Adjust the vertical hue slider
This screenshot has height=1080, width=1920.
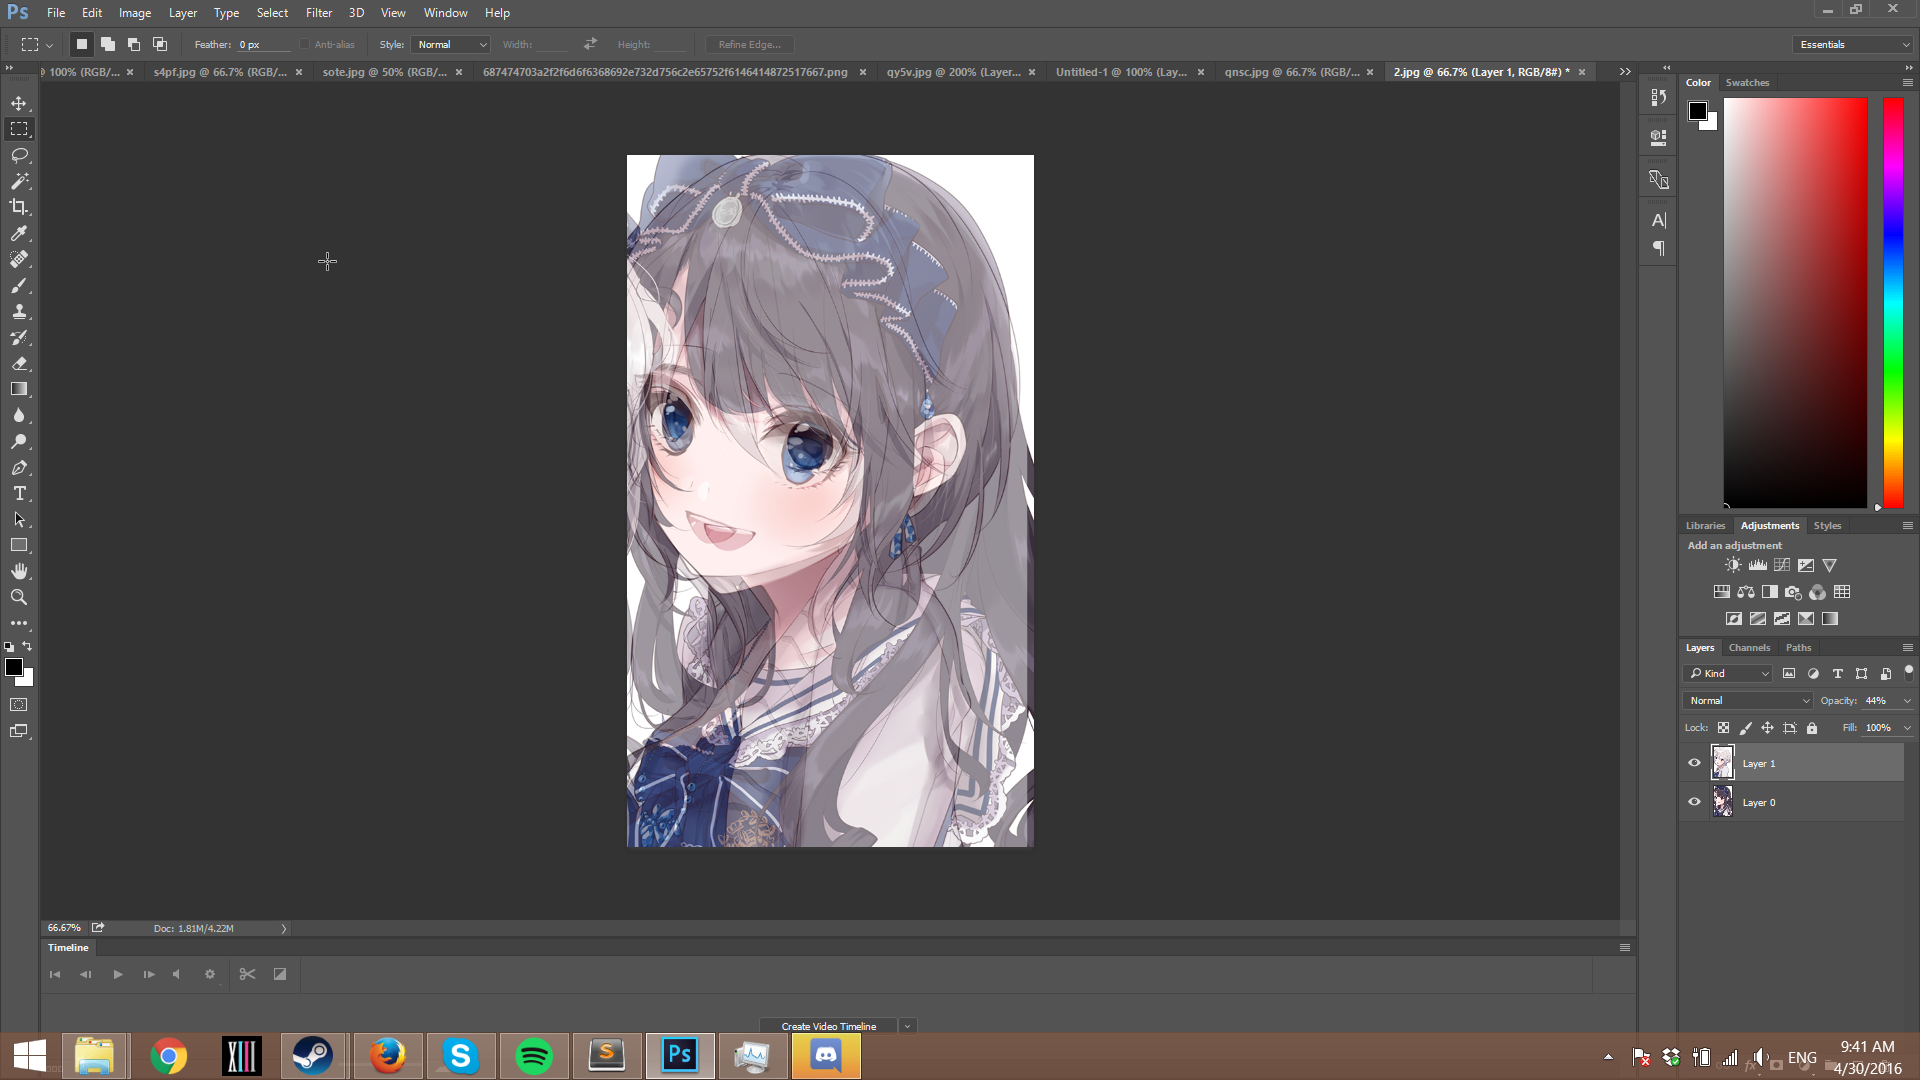pyautogui.click(x=1893, y=303)
